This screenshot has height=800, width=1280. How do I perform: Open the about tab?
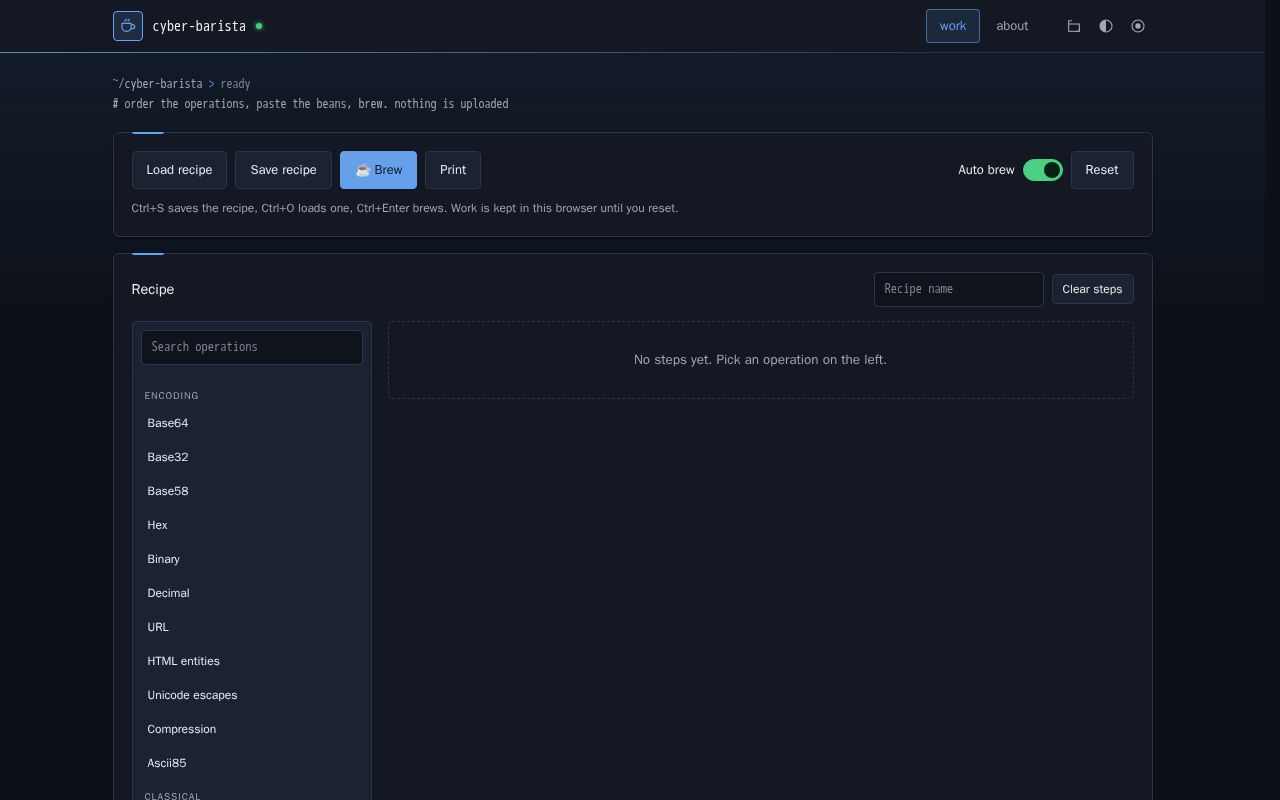coord(1012,26)
